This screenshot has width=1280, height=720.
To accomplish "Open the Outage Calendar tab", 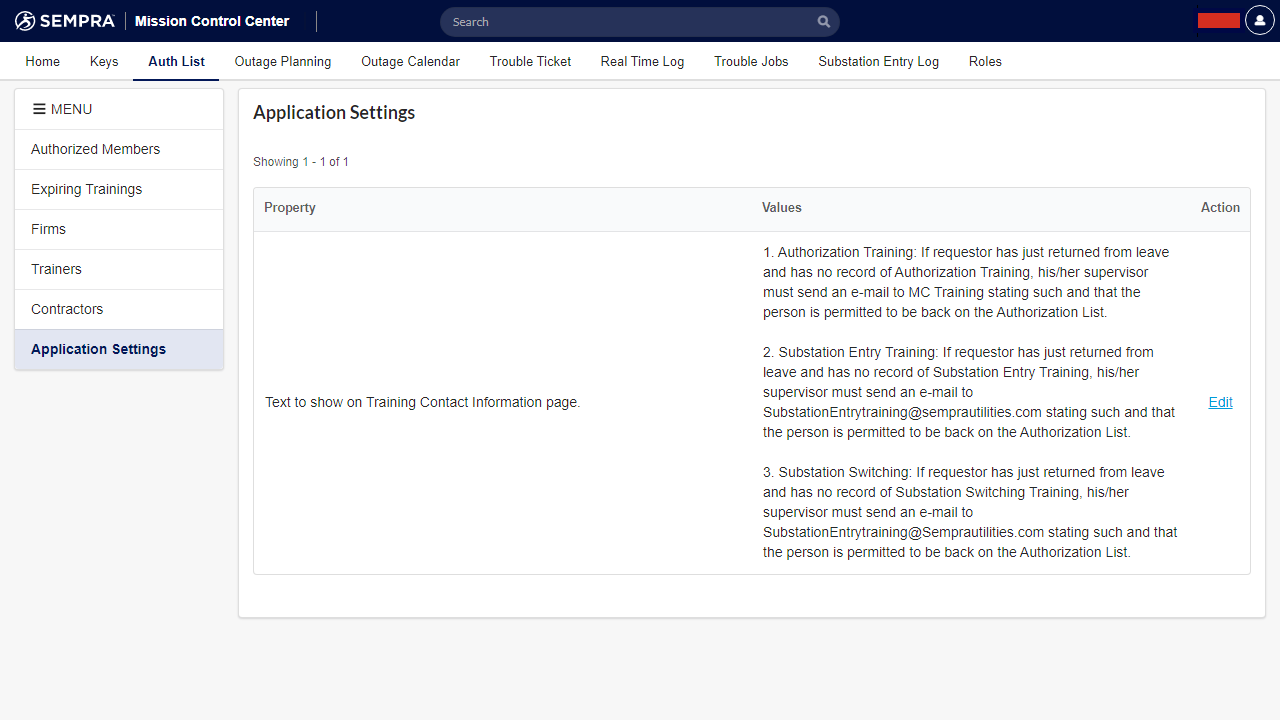I will (410, 61).
